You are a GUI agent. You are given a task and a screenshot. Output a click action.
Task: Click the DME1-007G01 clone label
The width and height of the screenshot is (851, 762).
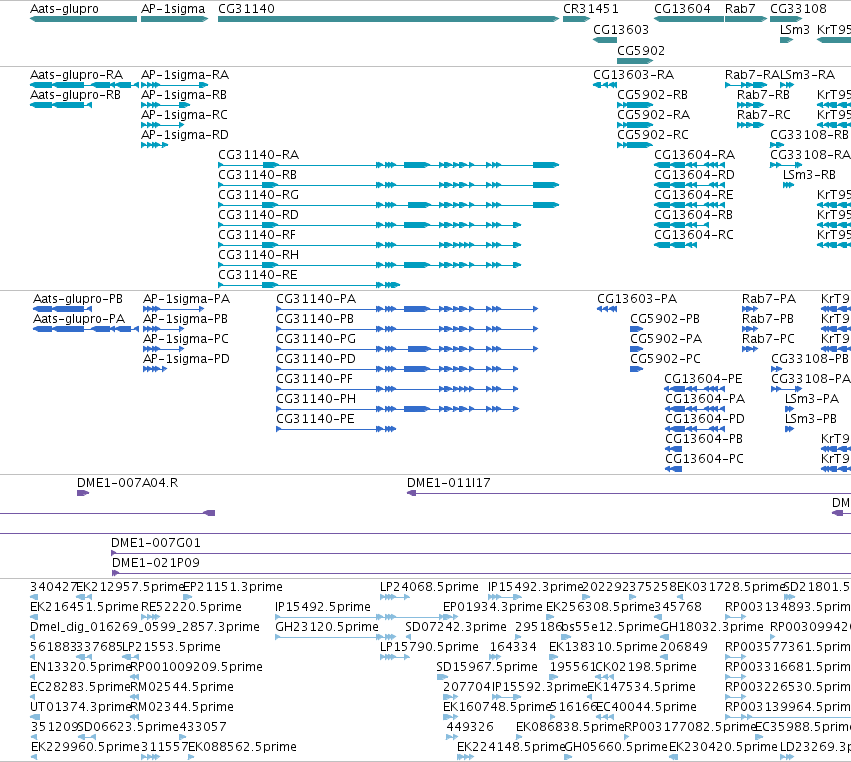[x=156, y=543]
